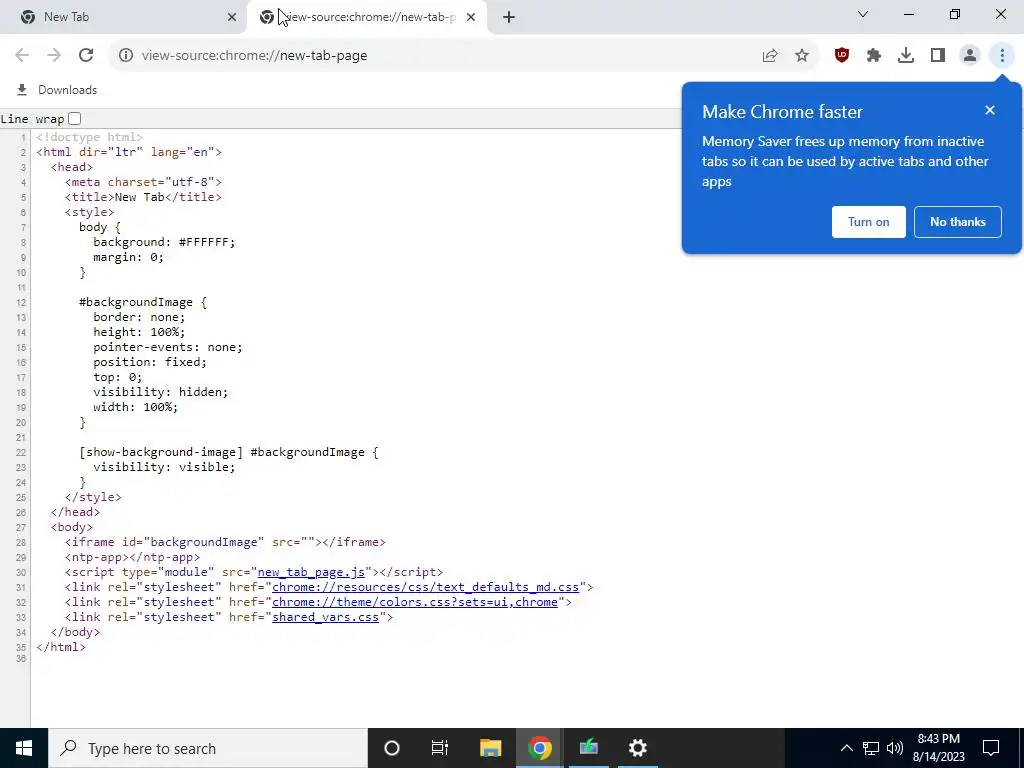Open File Explorer from the taskbar

point(490,748)
